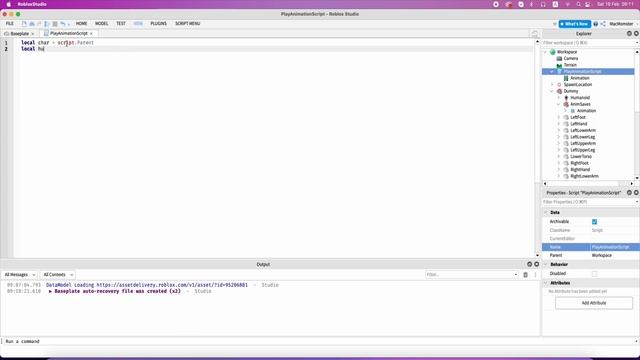
Task: Expand the SpawnLocation node
Action: pos(552,84)
